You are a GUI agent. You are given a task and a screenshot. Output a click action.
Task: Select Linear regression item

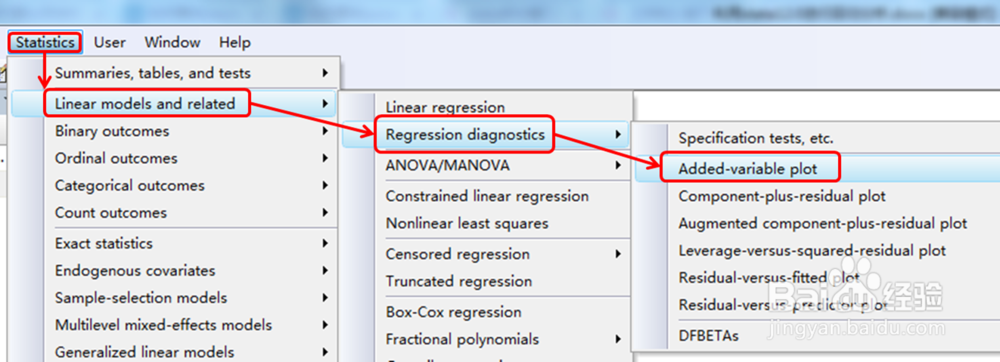point(486,107)
